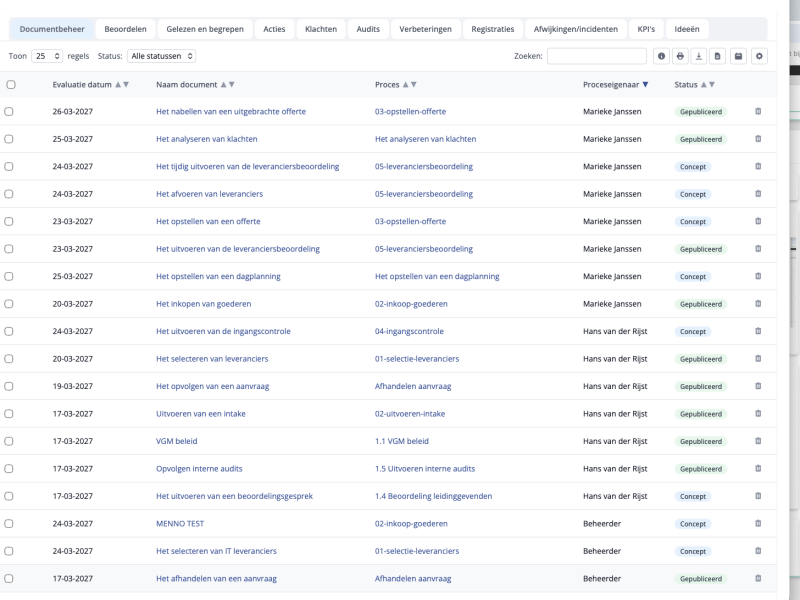Screen dimensions: 800x600
Task: Sort descending on the Proceseigenaar column
Action: tap(644, 85)
